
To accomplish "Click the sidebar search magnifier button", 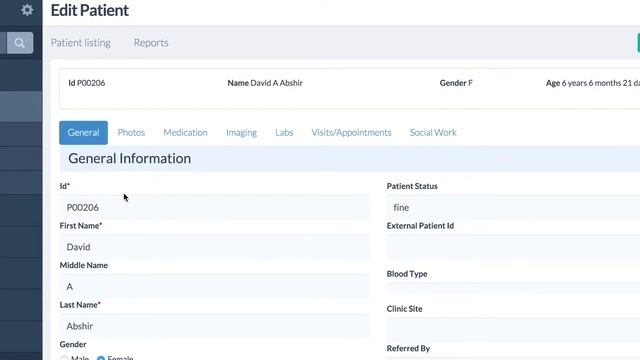I will [x=20, y=43].
